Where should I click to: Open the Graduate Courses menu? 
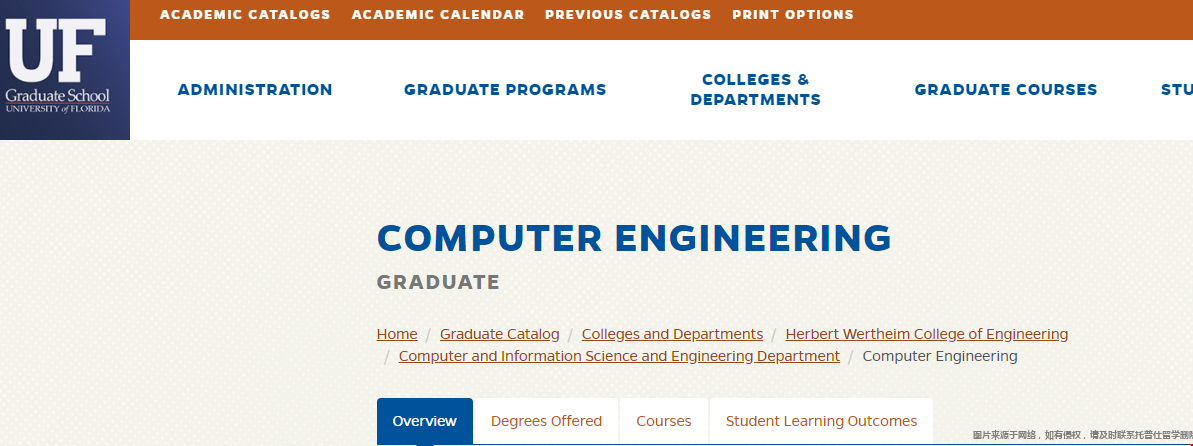pos(1006,90)
